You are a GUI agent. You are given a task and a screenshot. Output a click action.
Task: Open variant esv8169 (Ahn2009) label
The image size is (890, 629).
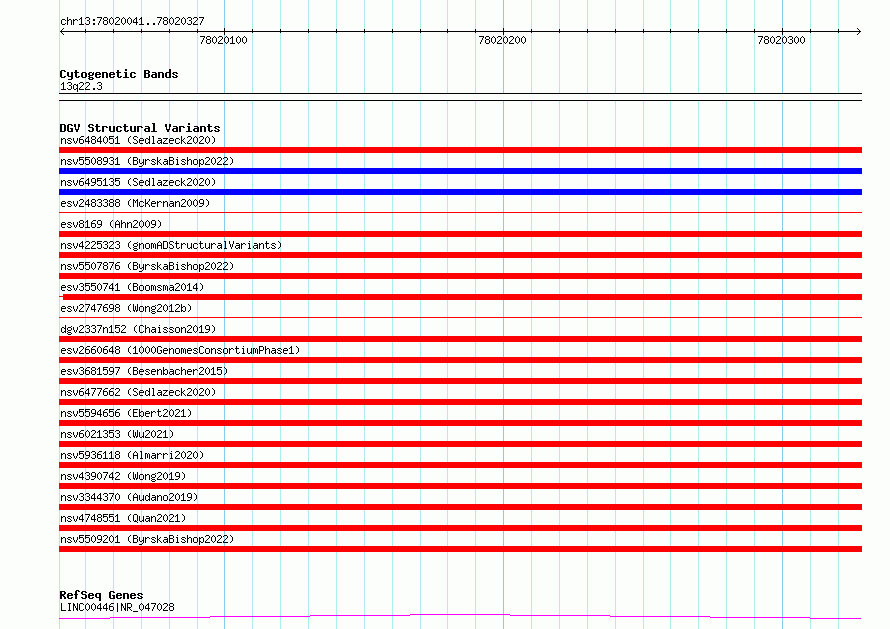click(x=111, y=224)
